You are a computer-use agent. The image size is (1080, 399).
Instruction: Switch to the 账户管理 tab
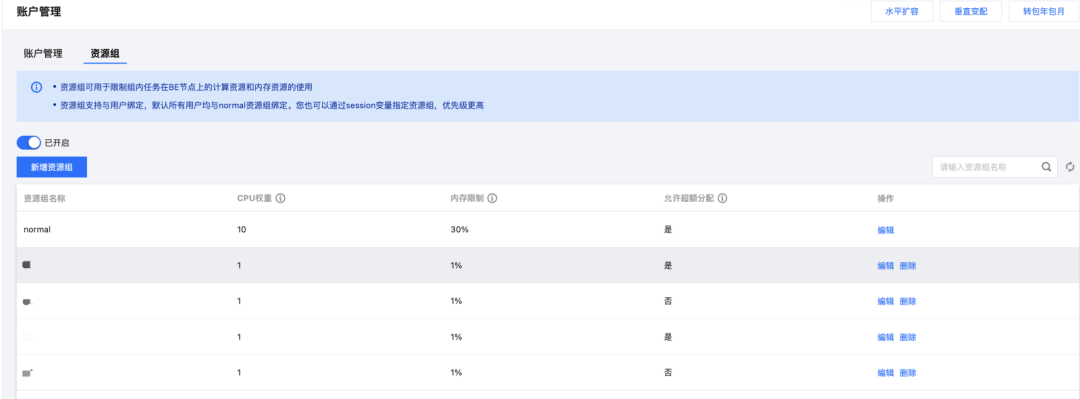click(x=43, y=54)
